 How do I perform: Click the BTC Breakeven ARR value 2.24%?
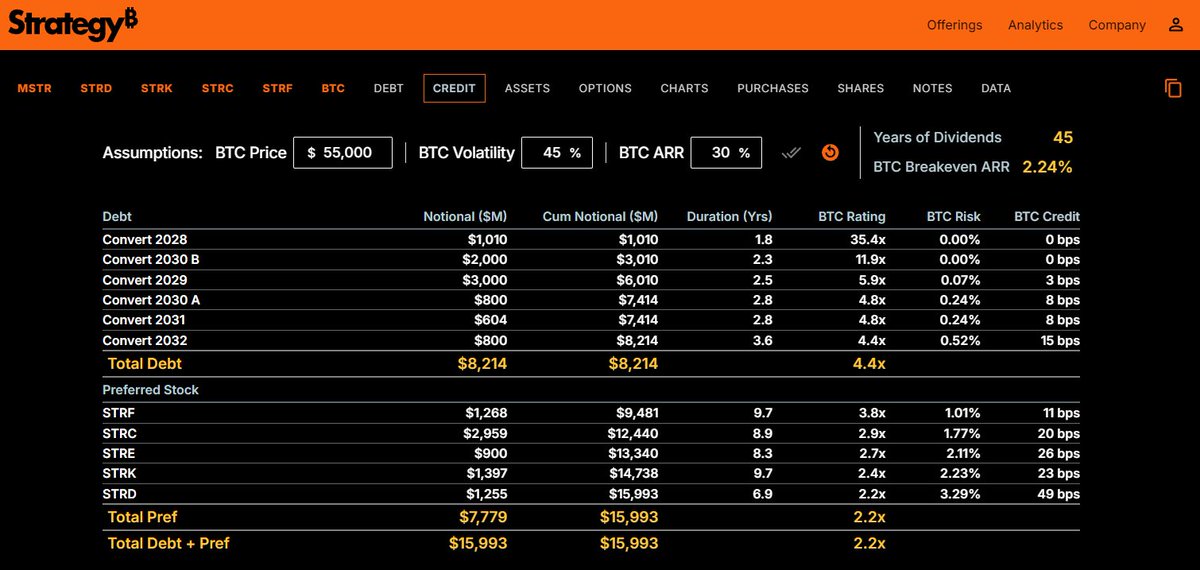(x=1047, y=167)
